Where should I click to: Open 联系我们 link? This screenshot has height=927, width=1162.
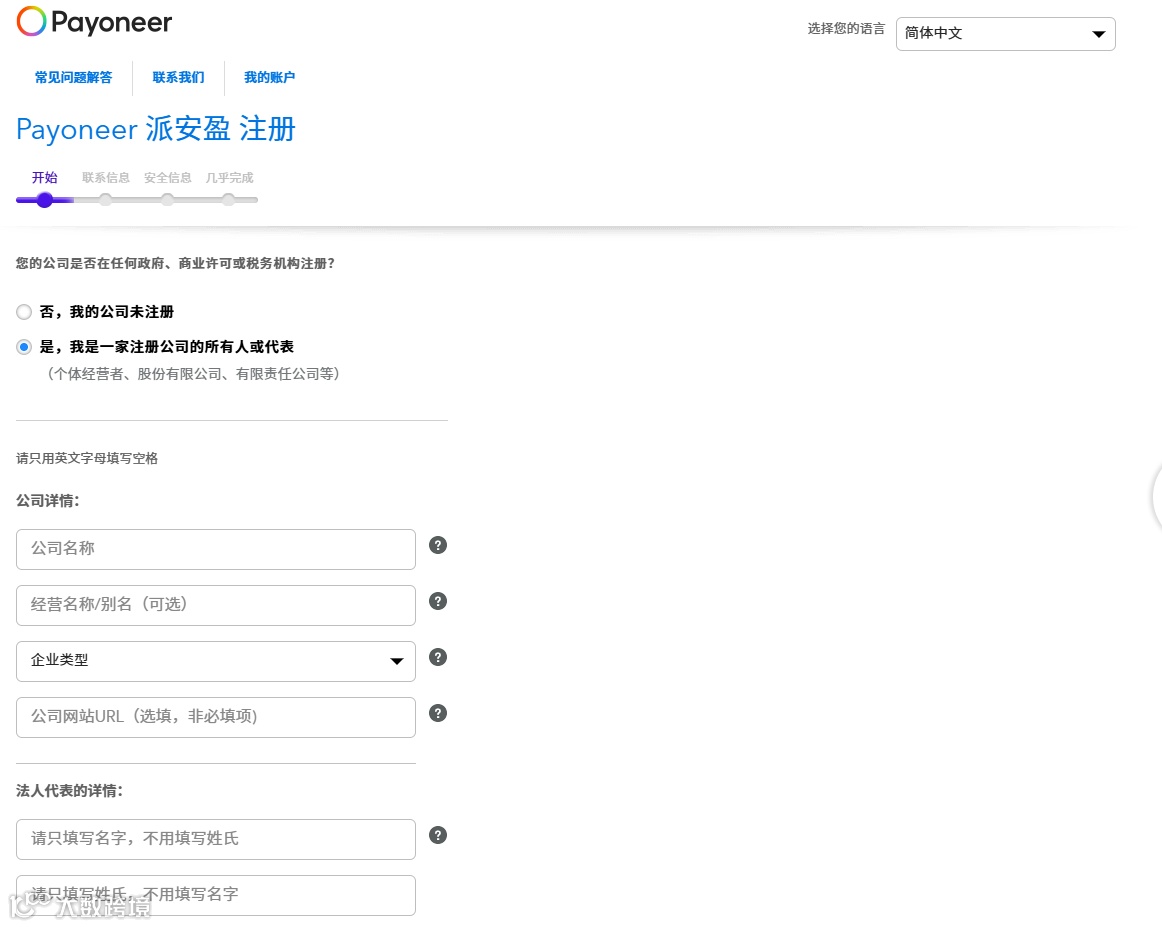(x=179, y=78)
